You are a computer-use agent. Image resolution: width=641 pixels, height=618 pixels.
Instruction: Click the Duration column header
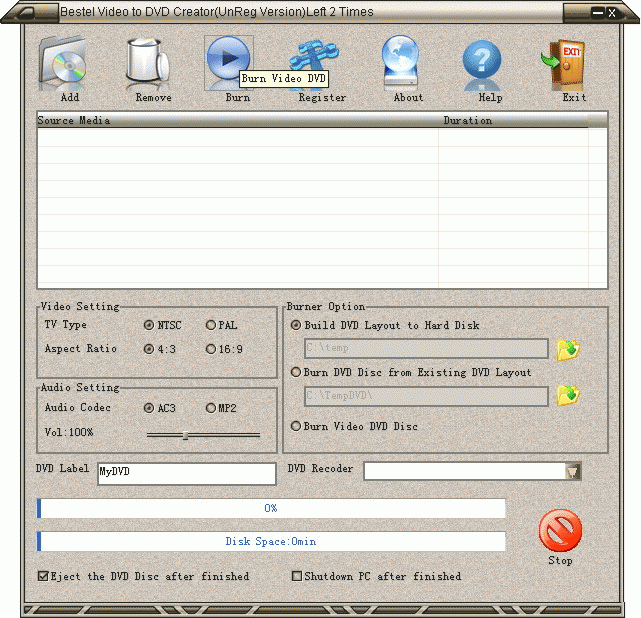[513, 121]
